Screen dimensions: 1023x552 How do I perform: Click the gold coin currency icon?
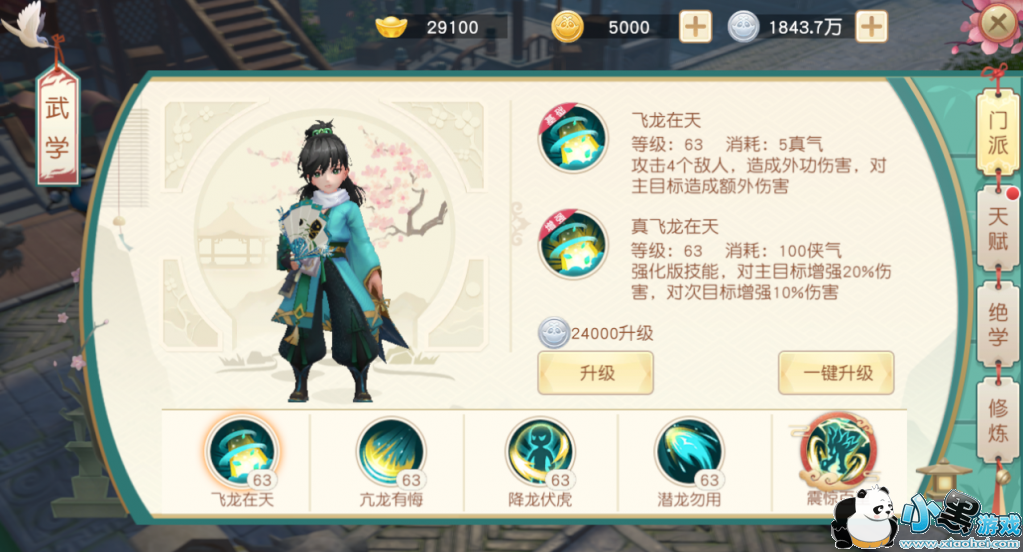pos(567,27)
